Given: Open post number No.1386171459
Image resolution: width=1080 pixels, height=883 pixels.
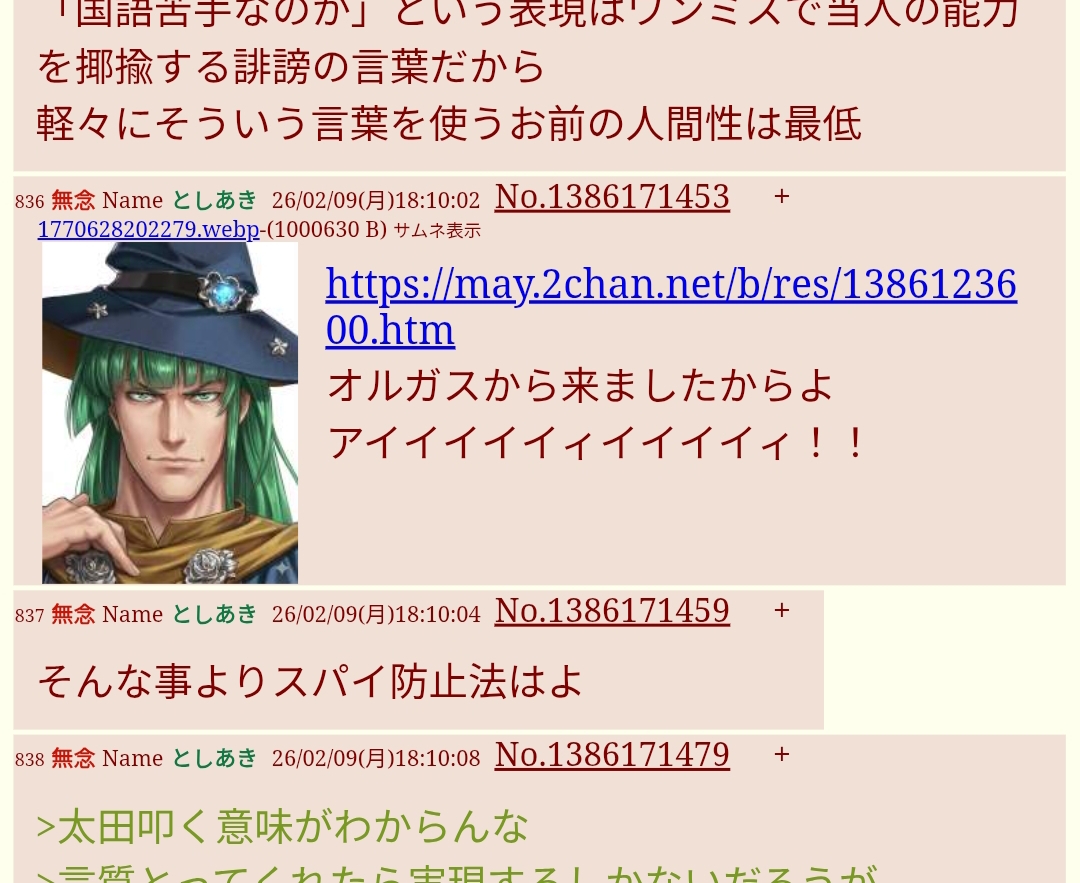Looking at the screenshot, I should pyautogui.click(x=612, y=611).
